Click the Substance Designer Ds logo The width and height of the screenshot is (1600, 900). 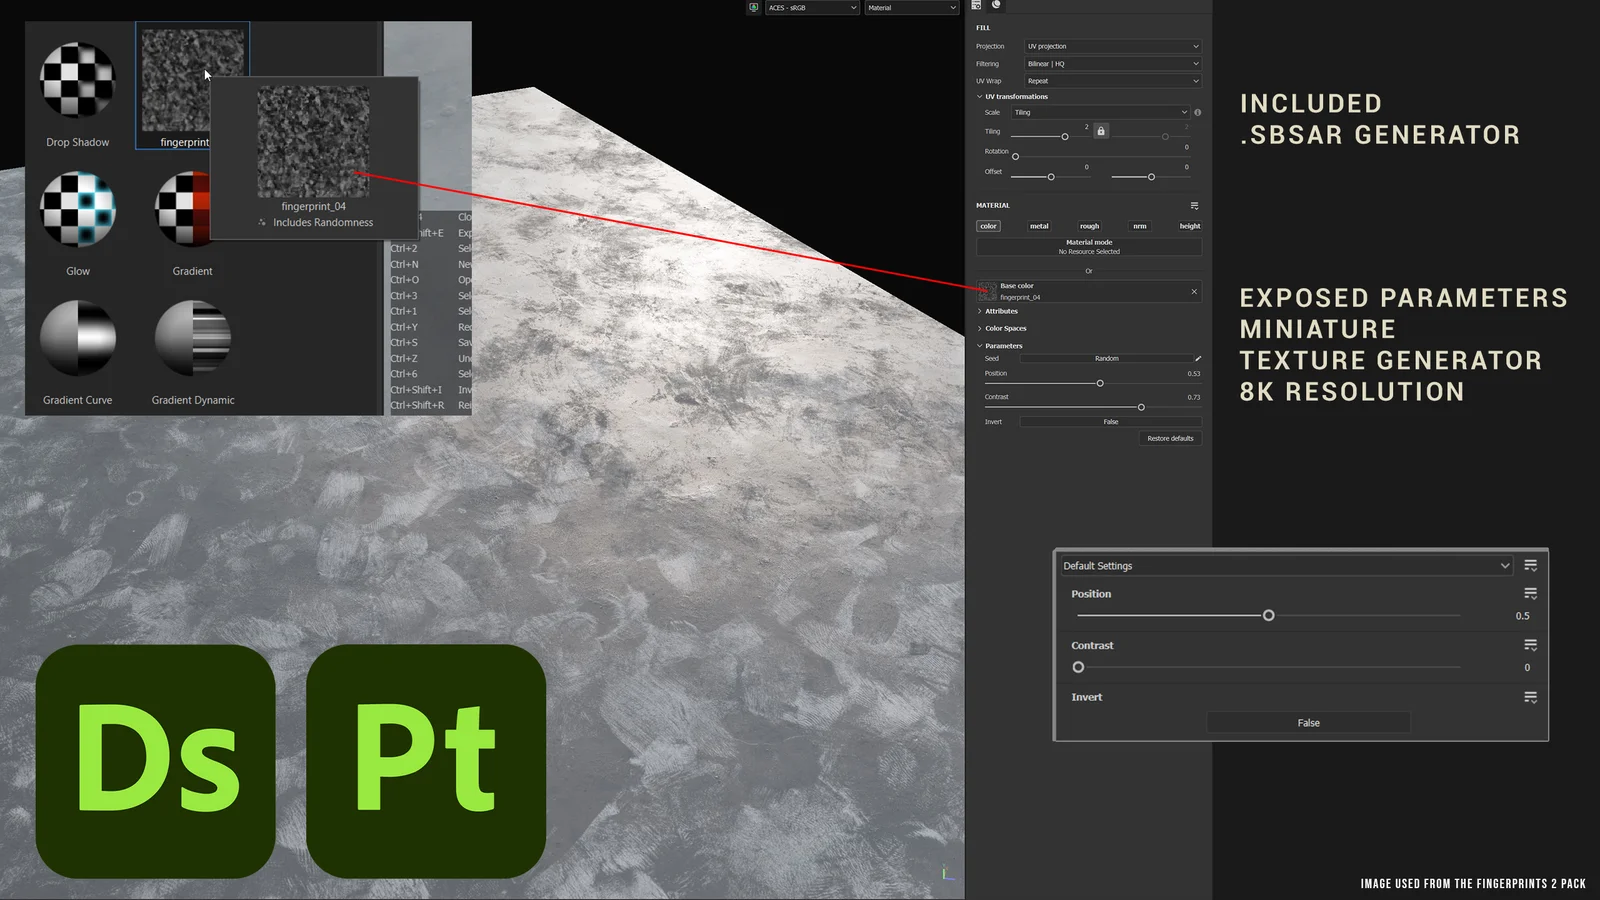[154, 762]
